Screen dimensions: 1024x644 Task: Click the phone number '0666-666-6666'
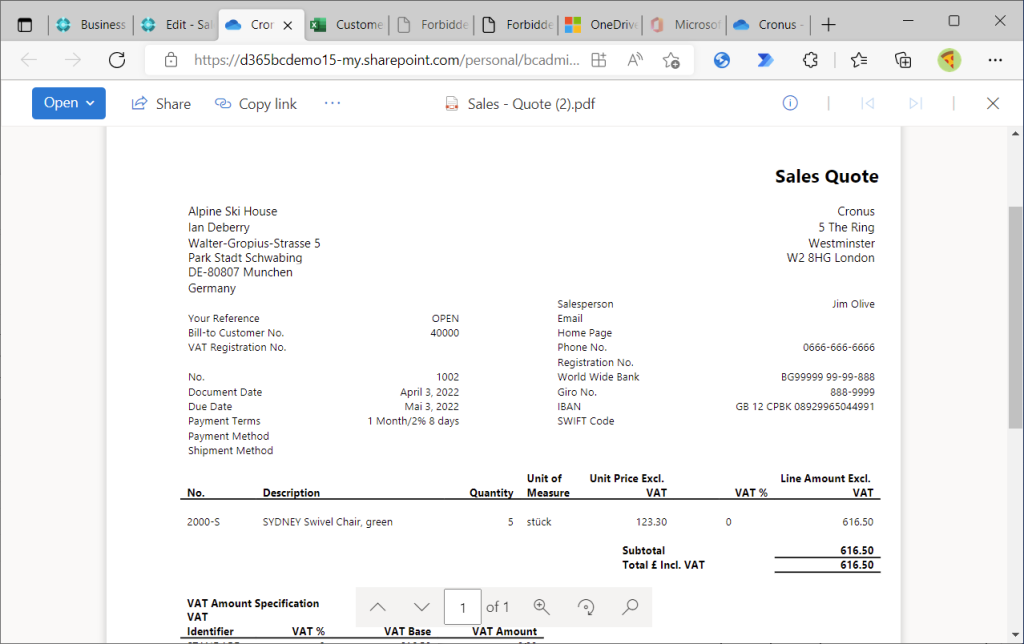[x=839, y=347]
